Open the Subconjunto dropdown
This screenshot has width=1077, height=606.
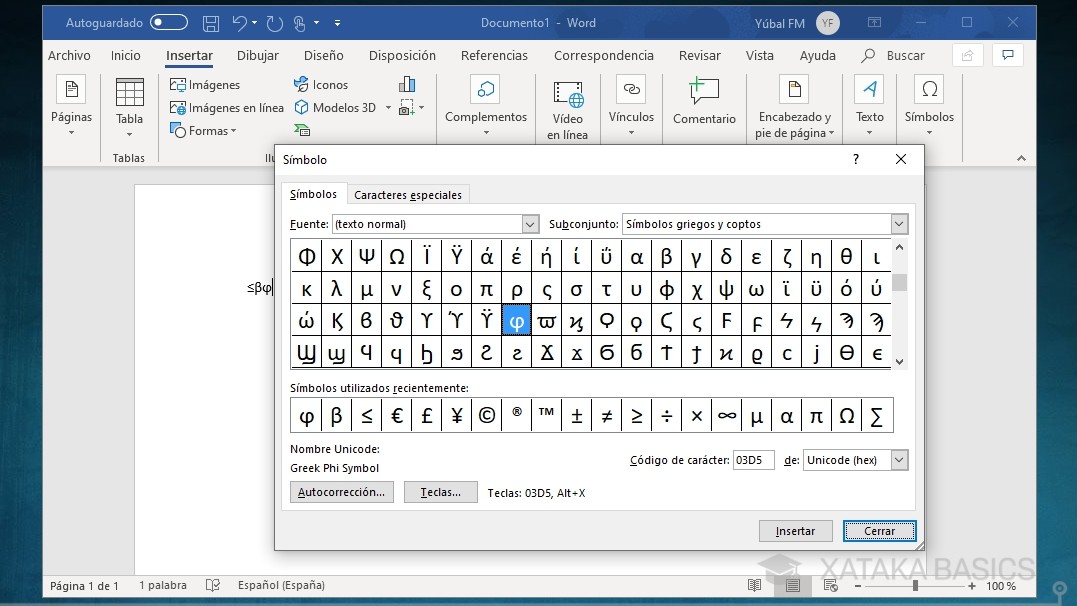point(897,223)
